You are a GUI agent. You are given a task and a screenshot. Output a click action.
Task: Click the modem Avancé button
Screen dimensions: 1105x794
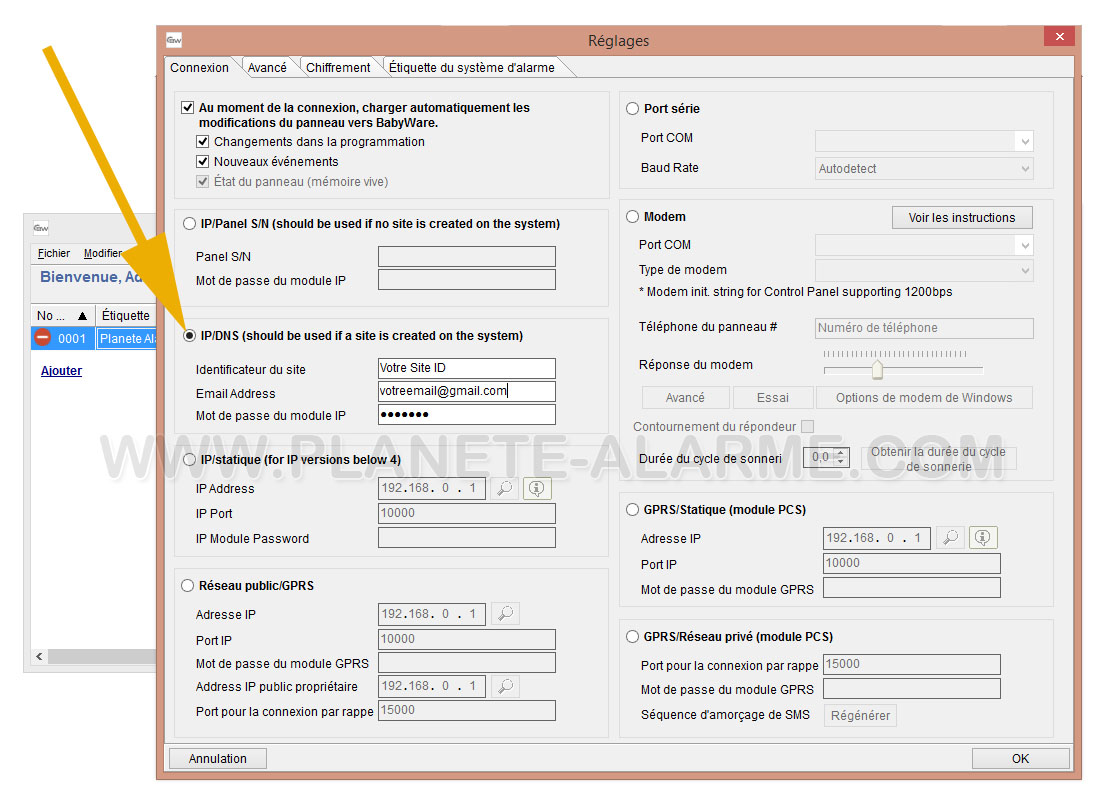(685, 397)
